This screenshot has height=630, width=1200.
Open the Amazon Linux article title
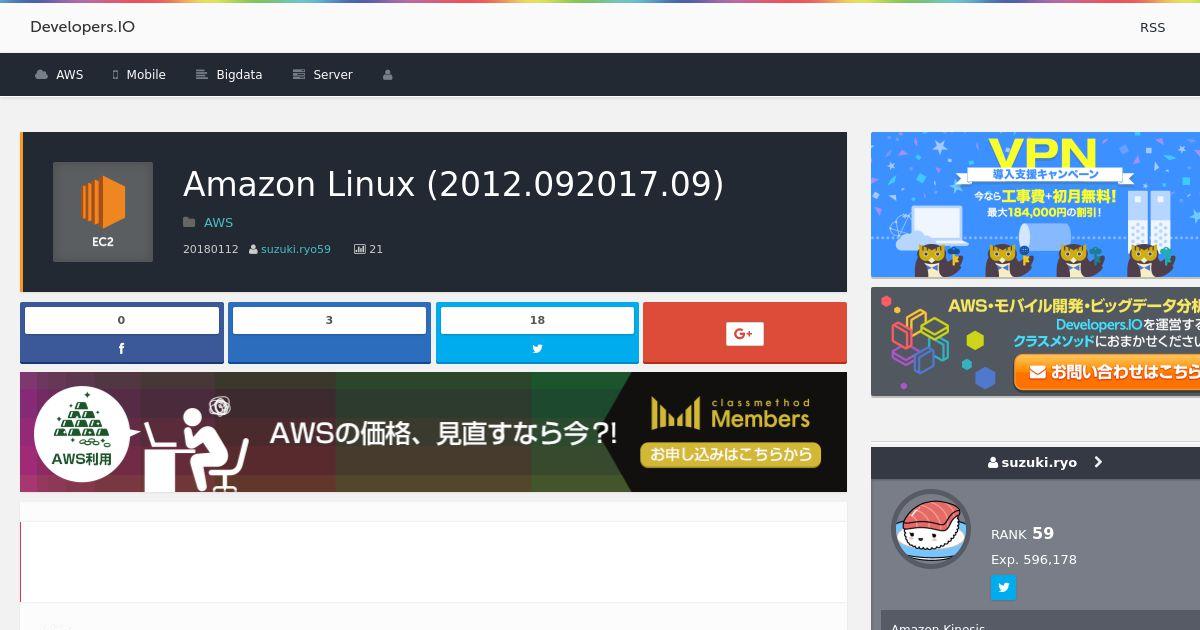pyautogui.click(x=453, y=184)
